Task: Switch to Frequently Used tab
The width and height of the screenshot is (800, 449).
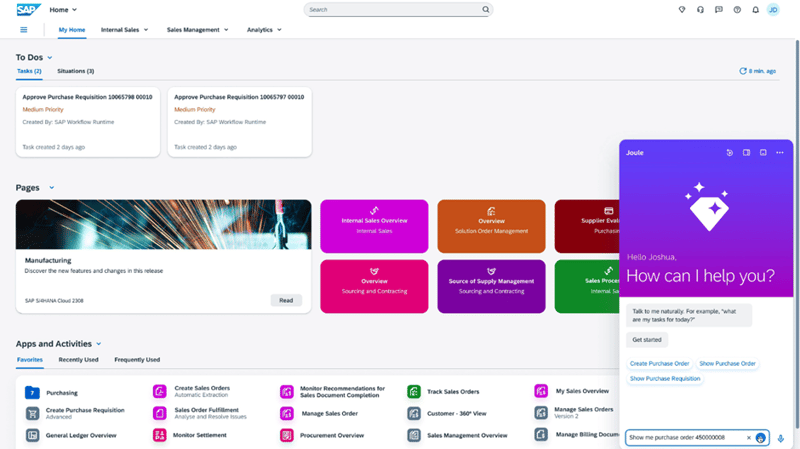Action: coord(137,360)
